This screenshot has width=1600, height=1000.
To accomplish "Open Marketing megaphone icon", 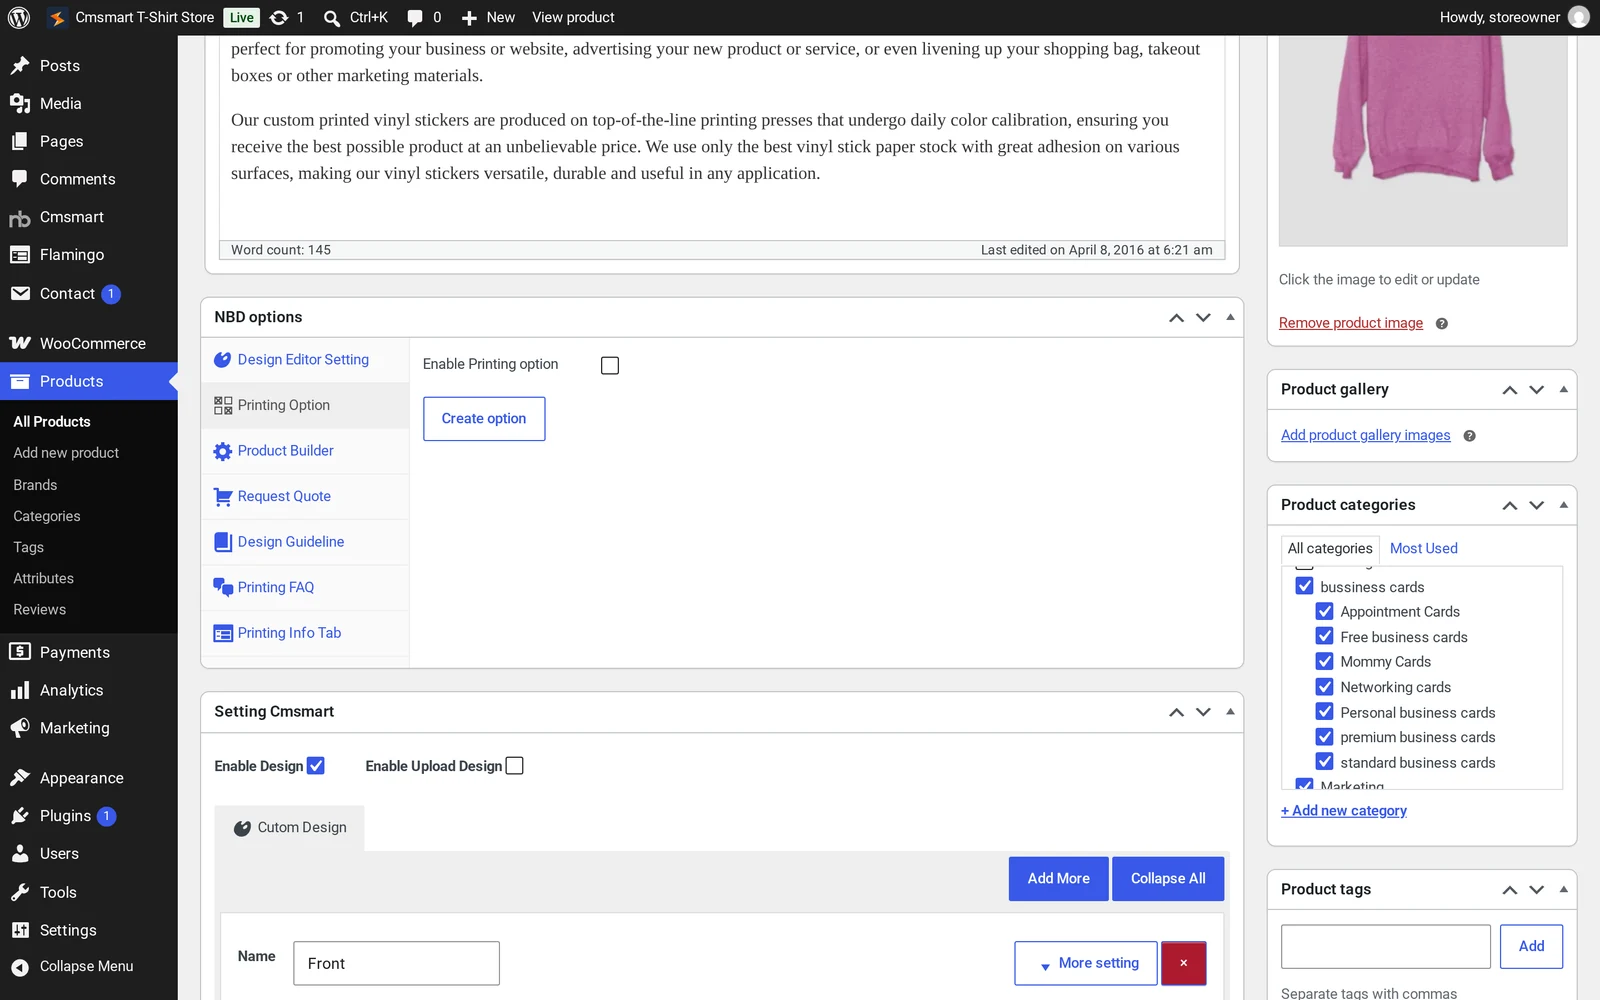I will (20, 728).
